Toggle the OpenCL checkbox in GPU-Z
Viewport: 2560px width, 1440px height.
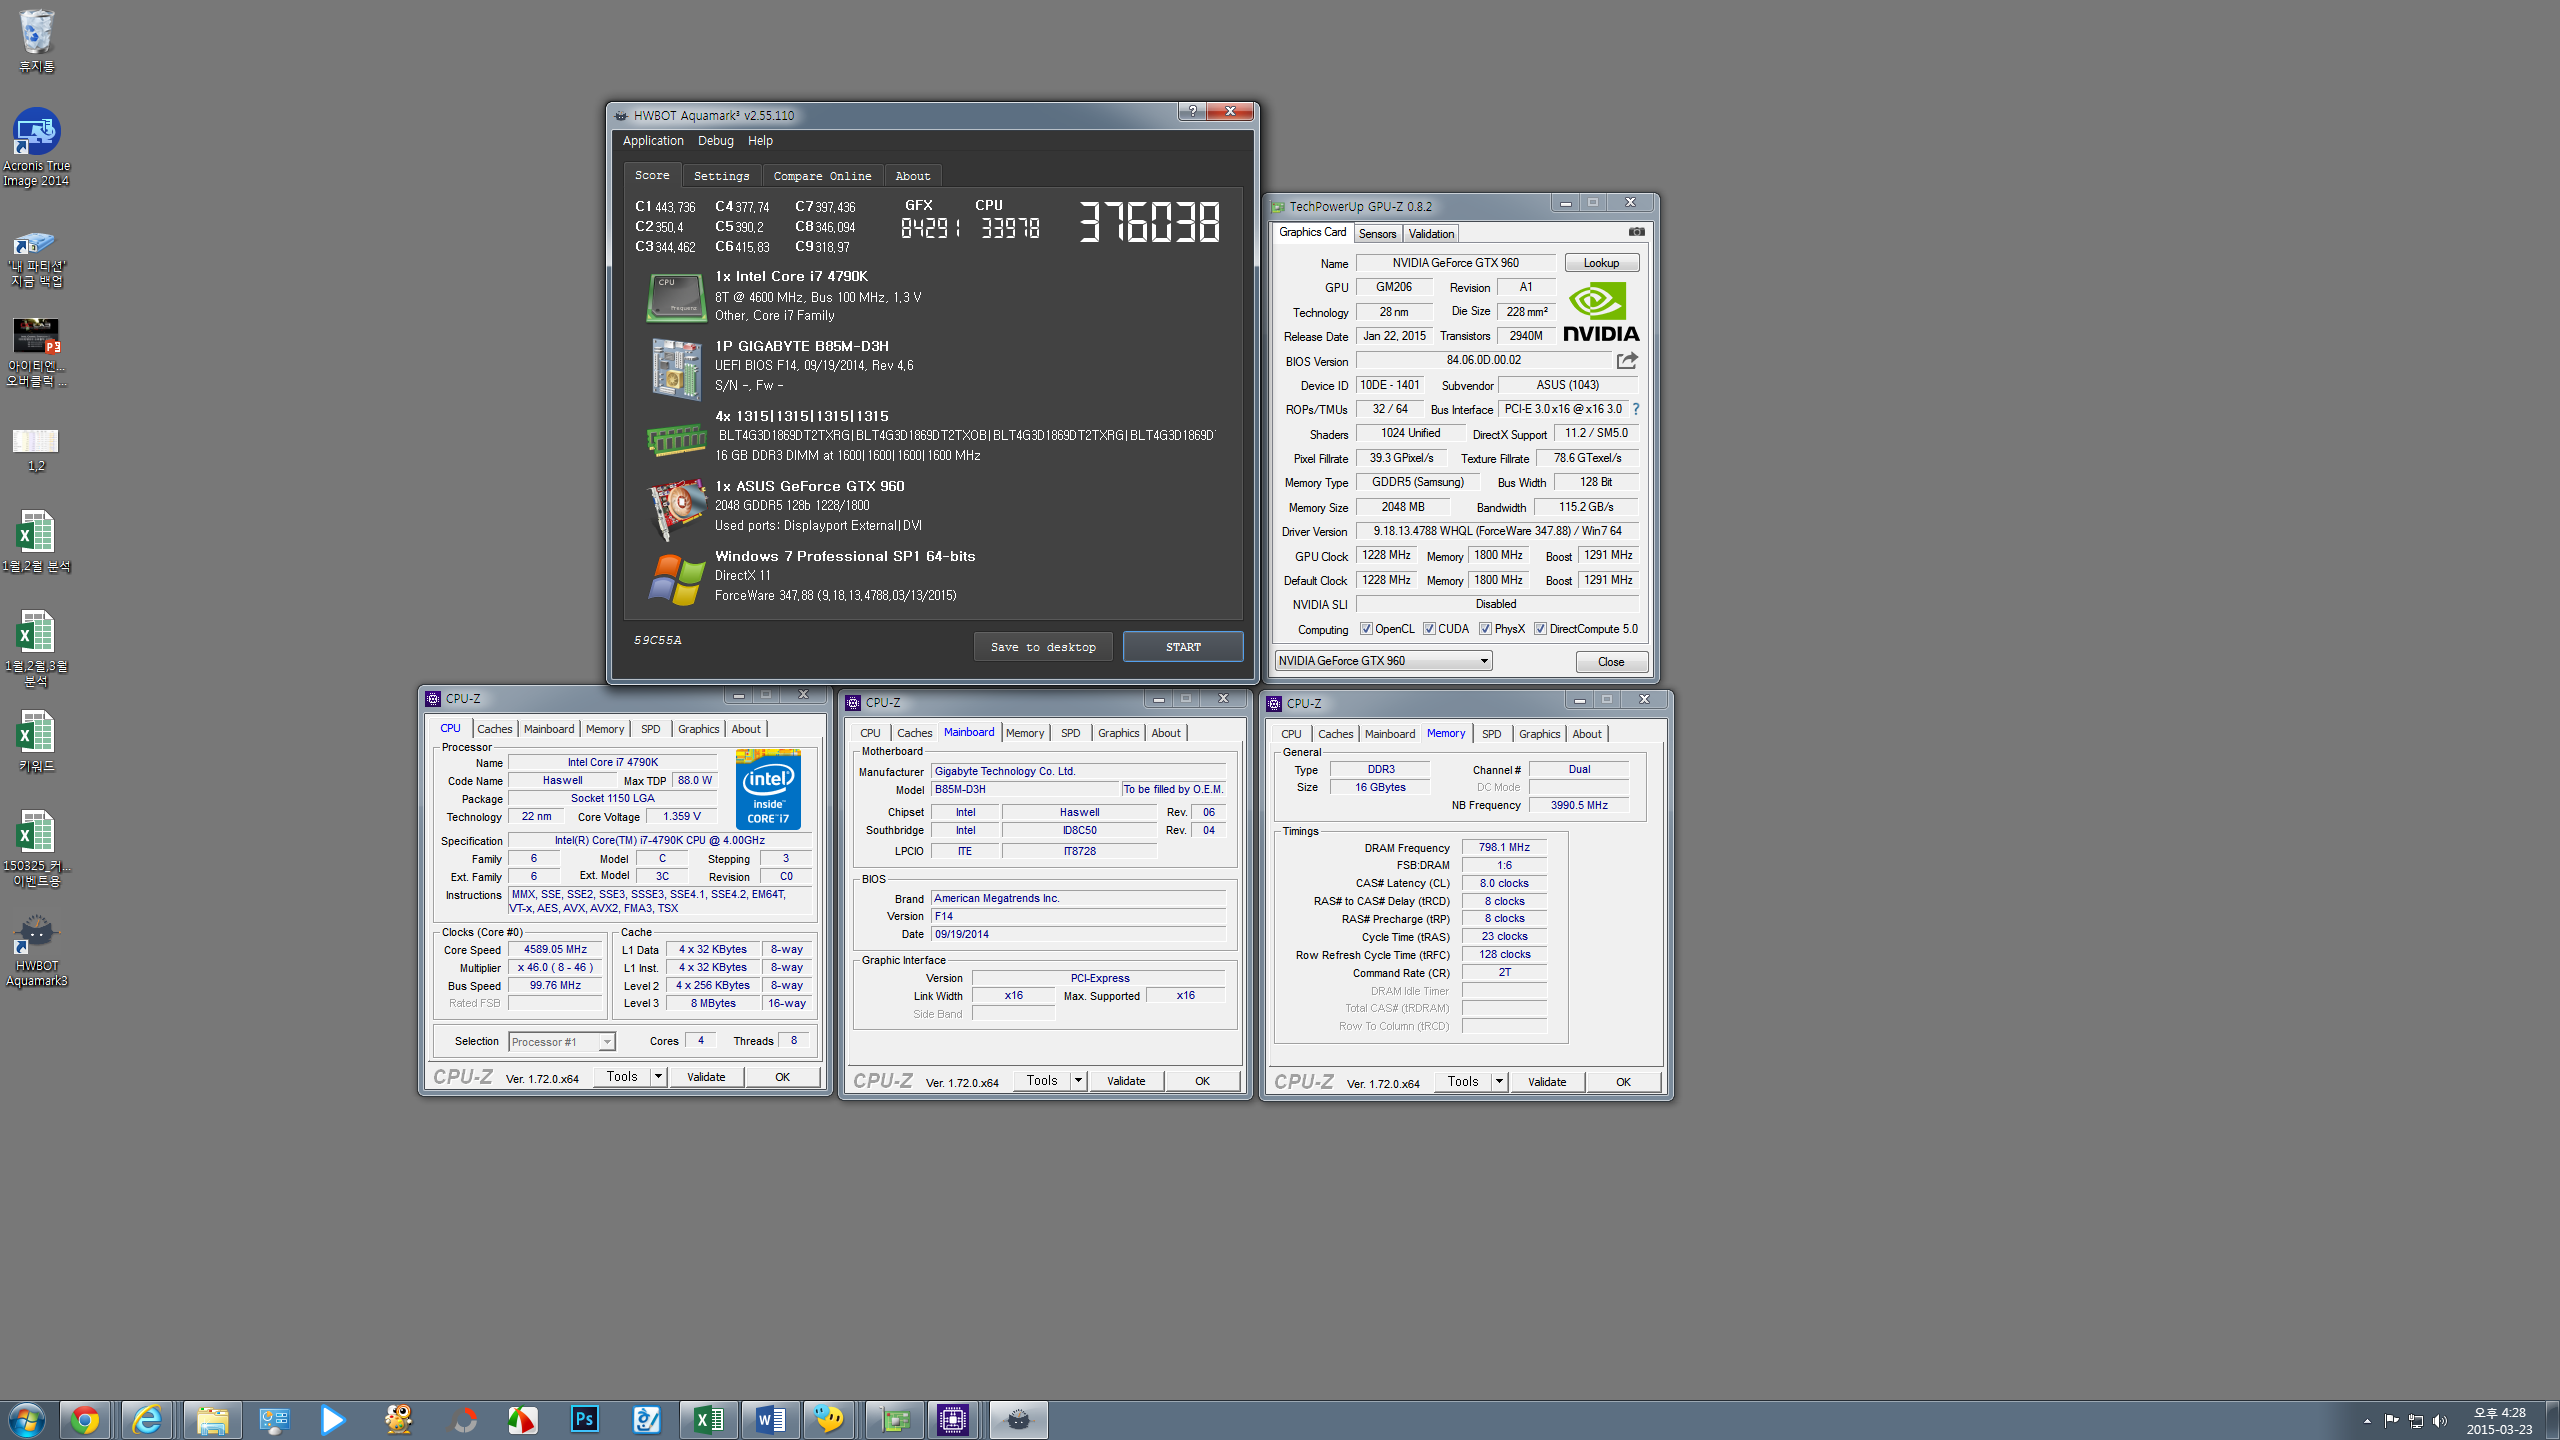pos(1366,629)
